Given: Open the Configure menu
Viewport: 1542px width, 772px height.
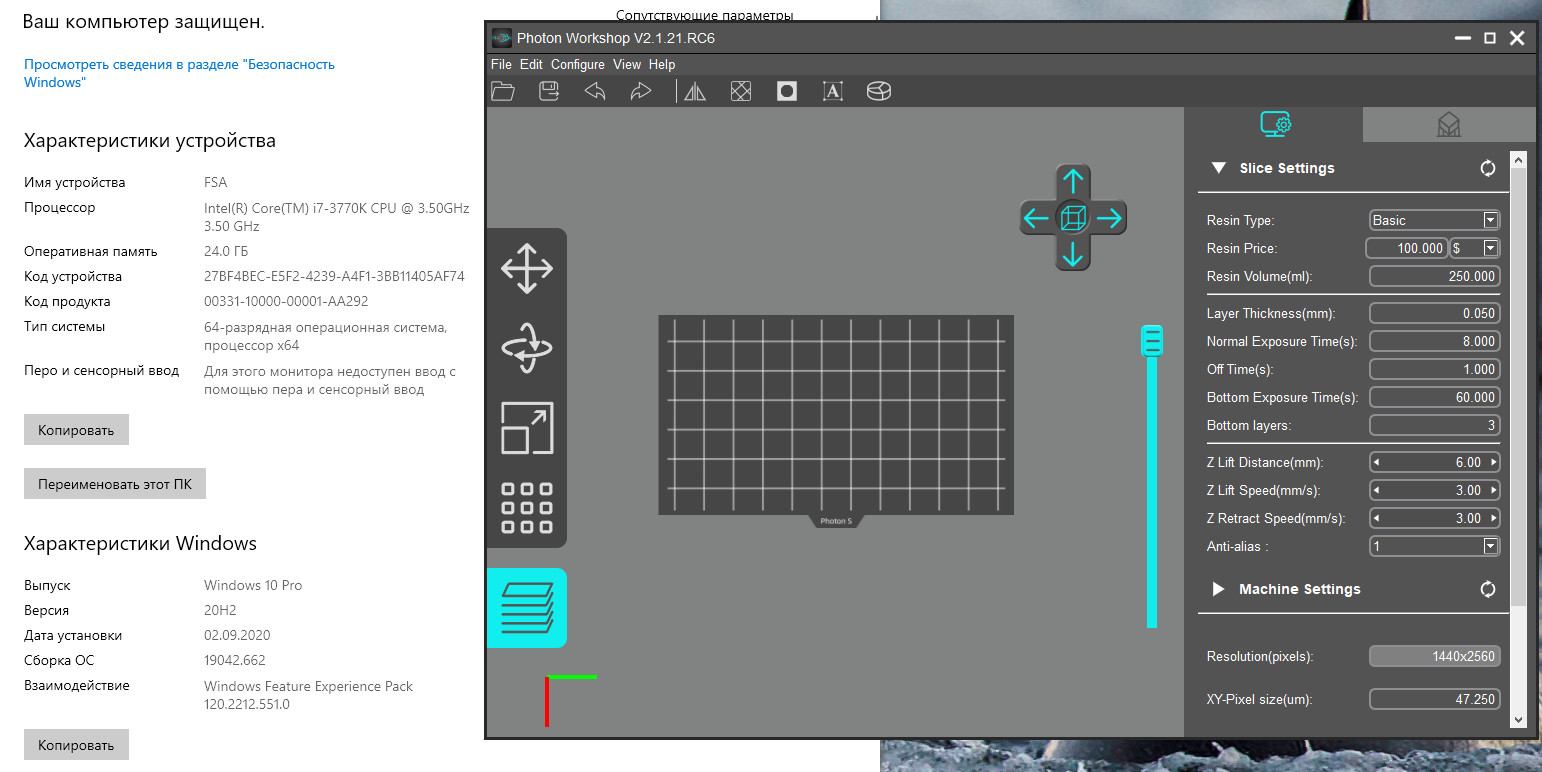Looking at the screenshot, I should point(577,64).
